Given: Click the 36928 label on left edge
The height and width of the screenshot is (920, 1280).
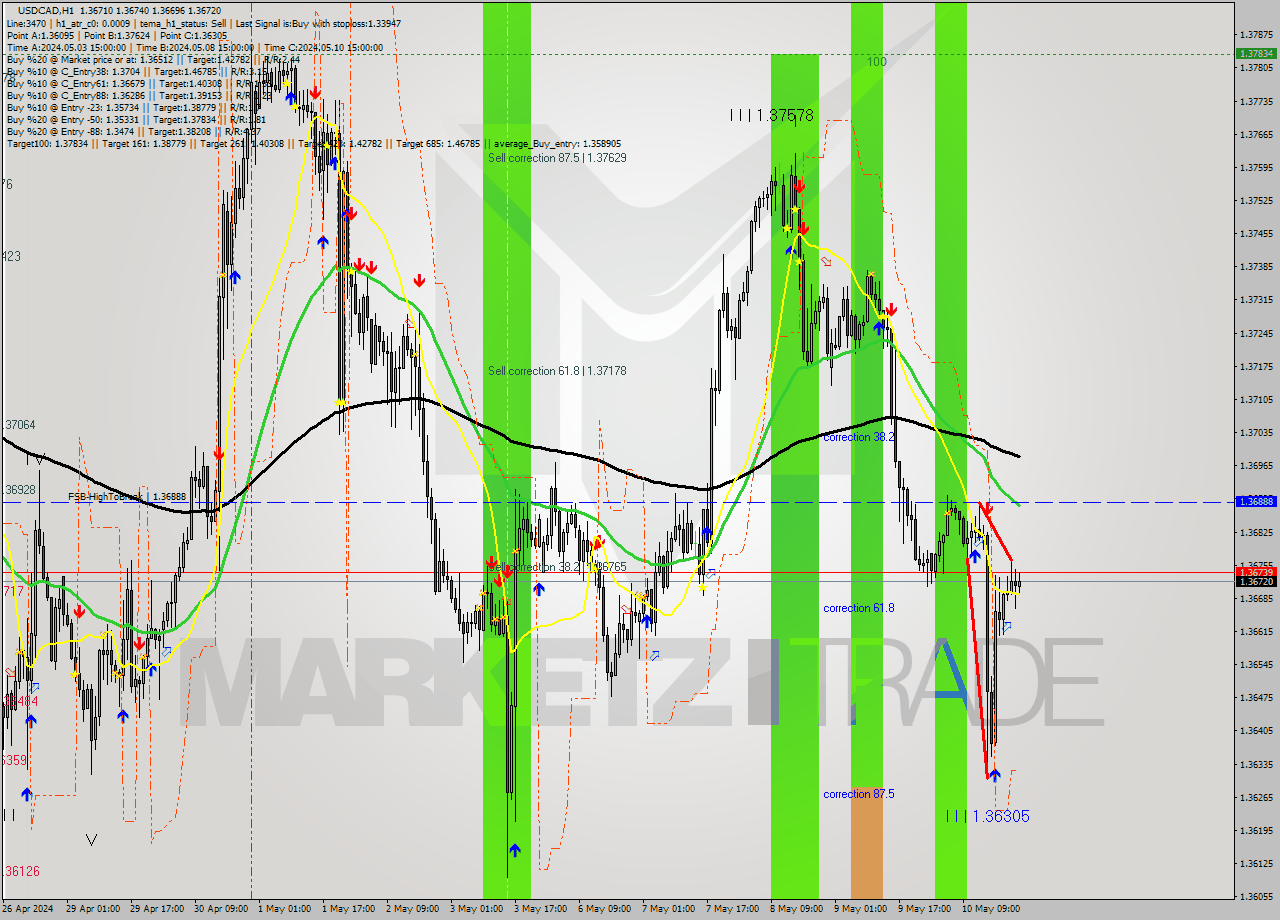Looking at the screenshot, I should click(19, 490).
